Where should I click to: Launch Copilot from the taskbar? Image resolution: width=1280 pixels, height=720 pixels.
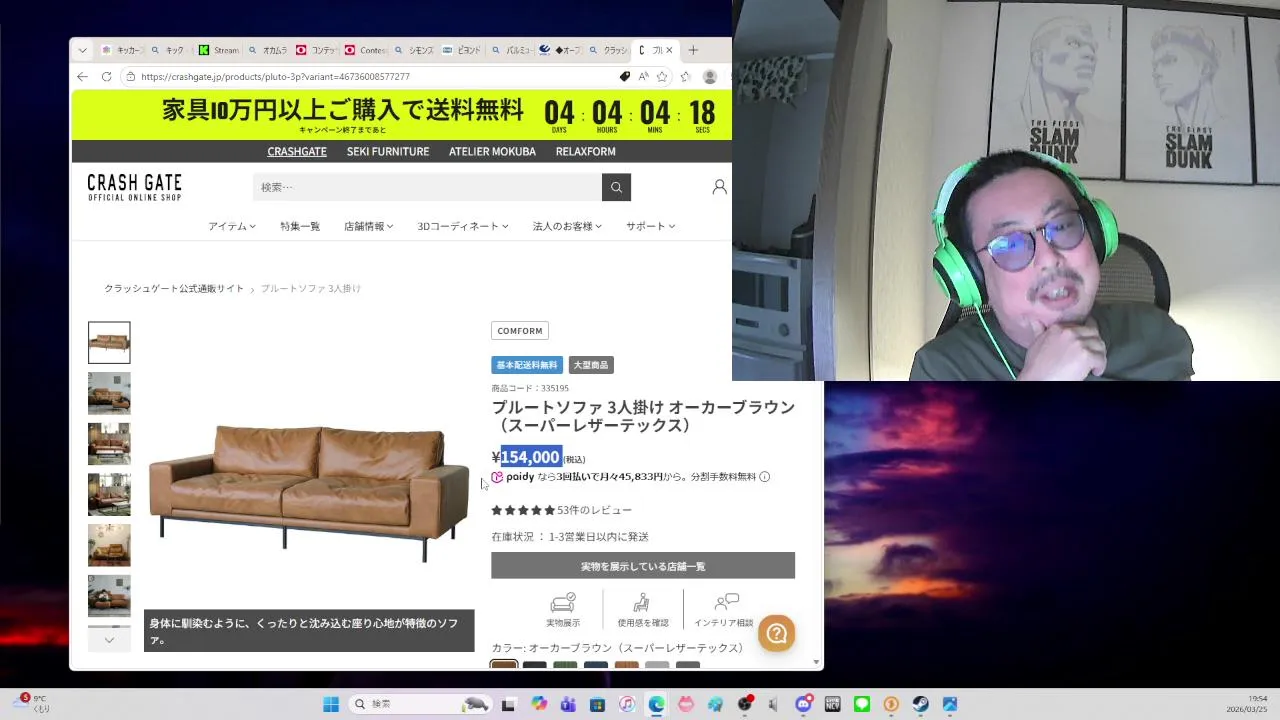coord(539,704)
